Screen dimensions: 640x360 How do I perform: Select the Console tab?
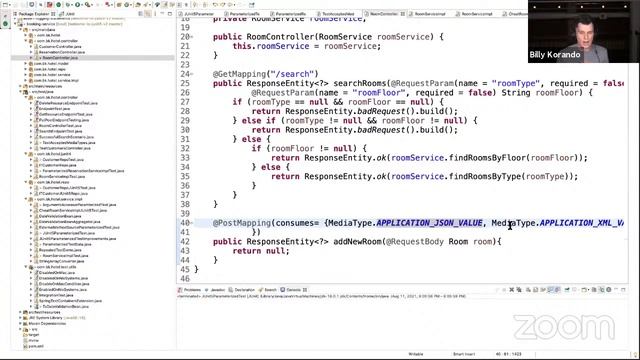click(293, 290)
